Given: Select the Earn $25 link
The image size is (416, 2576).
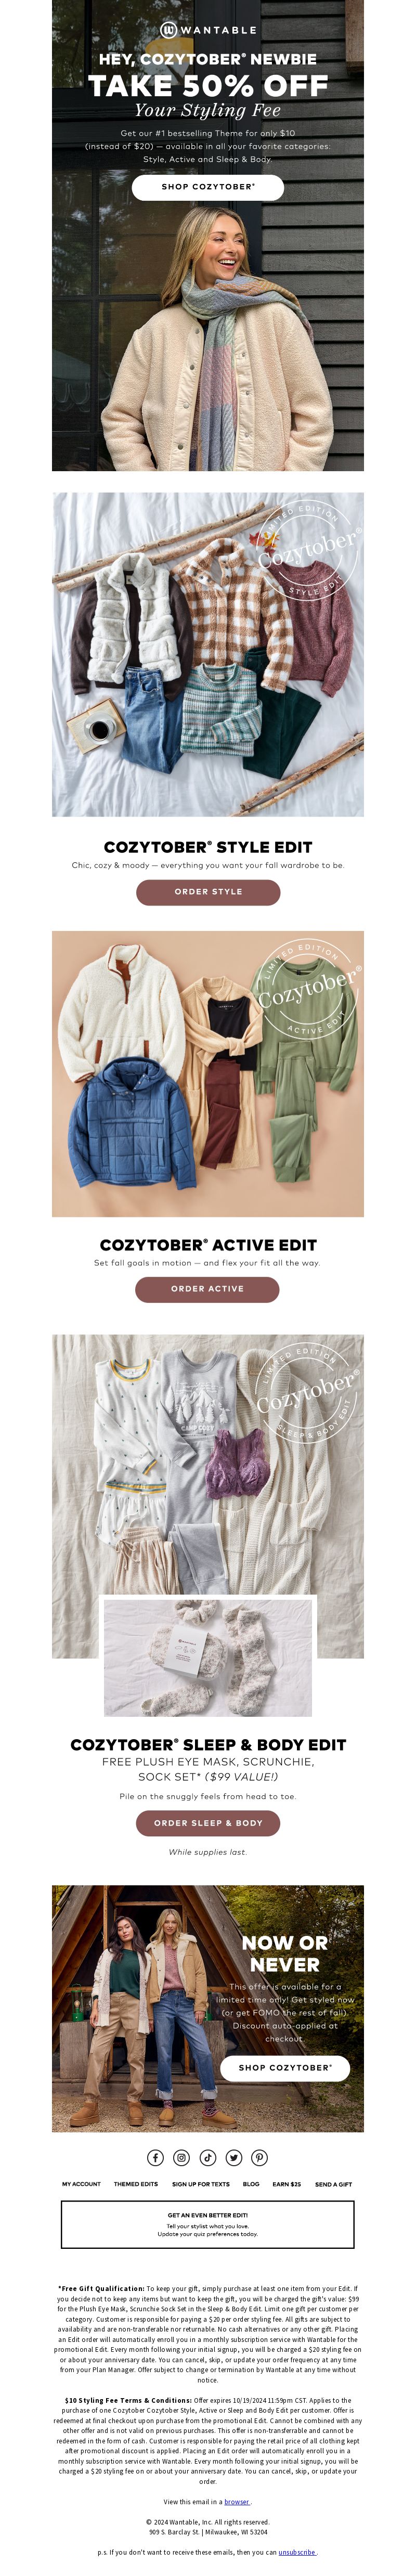Looking at the screenshot, I should (x=287, y=2184).
